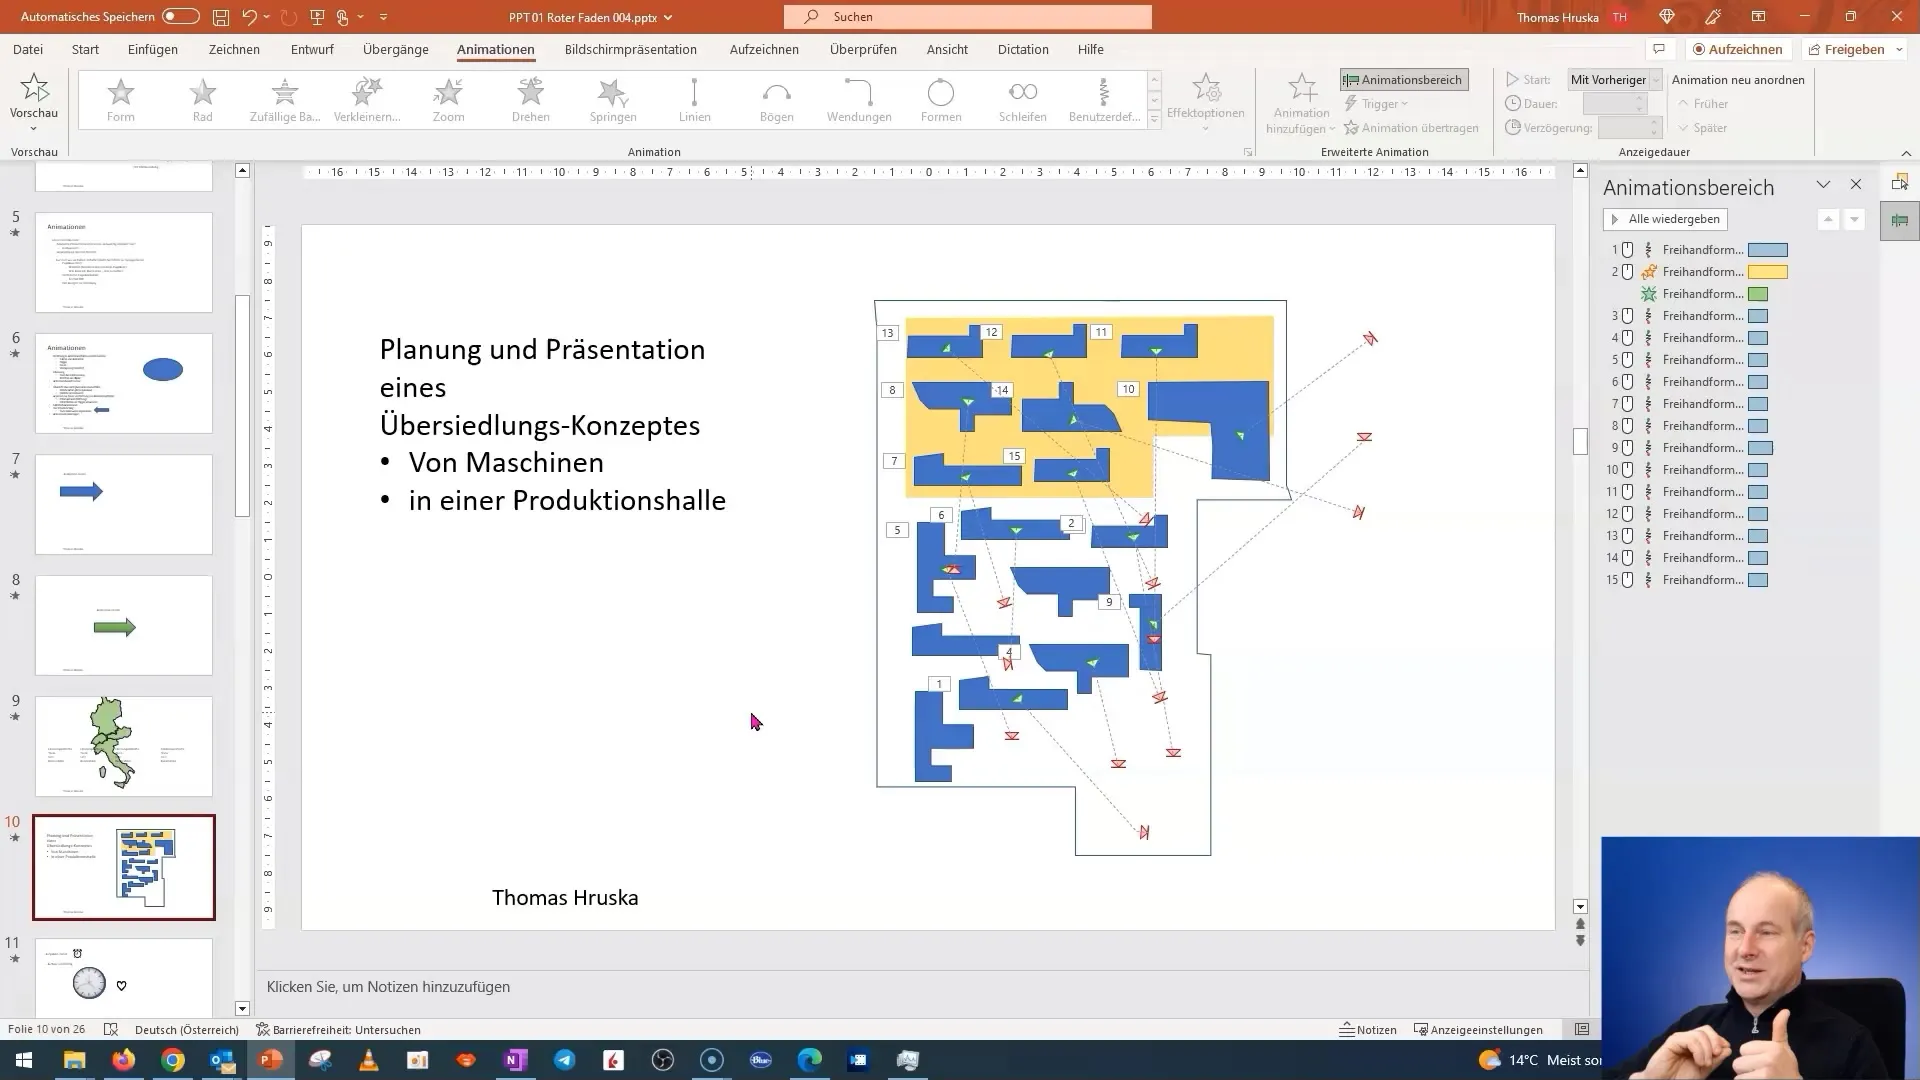Select the blue timing bar of animation 1
The image size is (1920, 1080).
click(1768, 250)
